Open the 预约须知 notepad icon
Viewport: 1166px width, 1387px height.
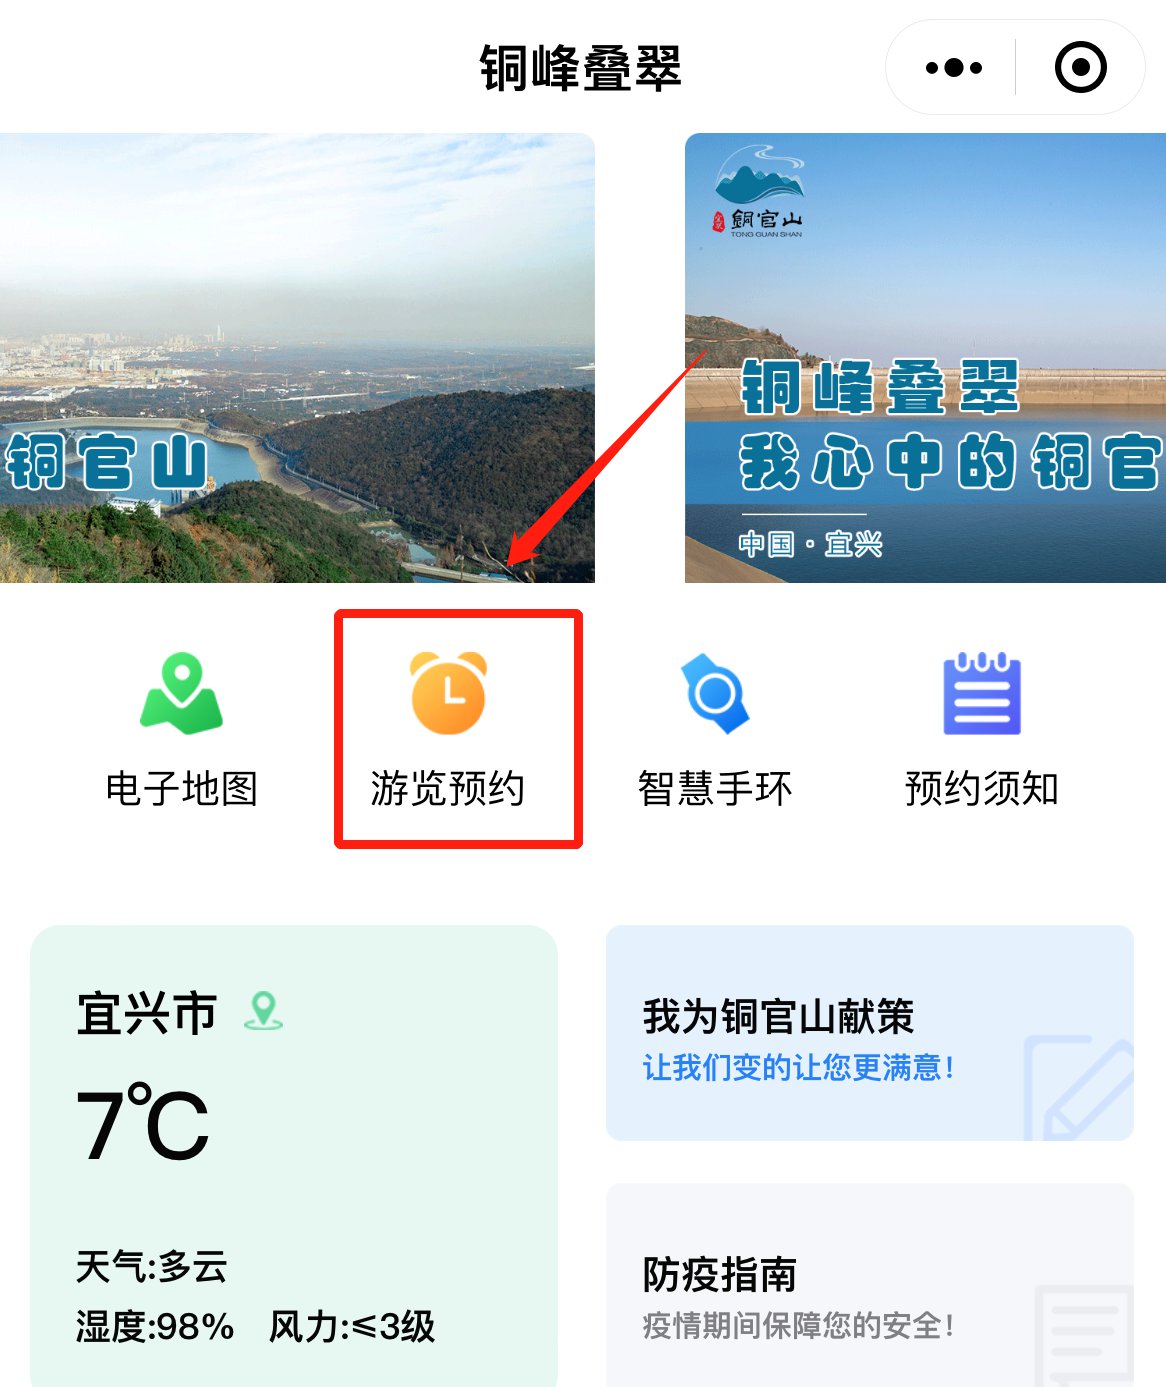tap(982, 694)
